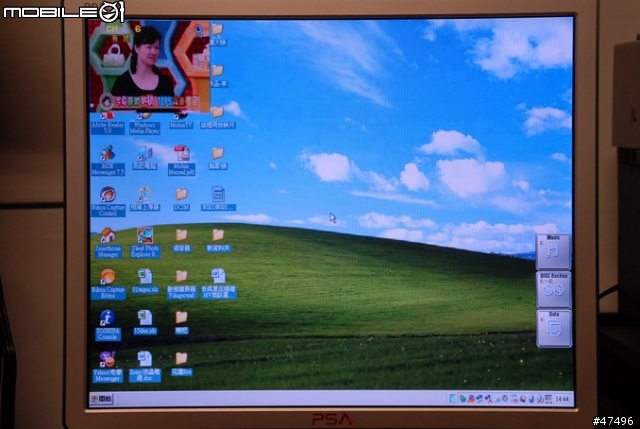Launch Ulead Photo Explorer 8
The width and height of the screenshot is (640, 429).
(145, 243)
